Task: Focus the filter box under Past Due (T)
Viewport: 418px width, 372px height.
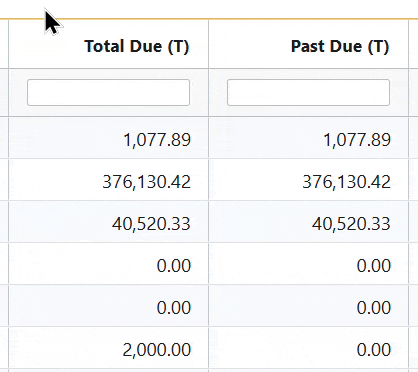Action: tap(308, 92)
